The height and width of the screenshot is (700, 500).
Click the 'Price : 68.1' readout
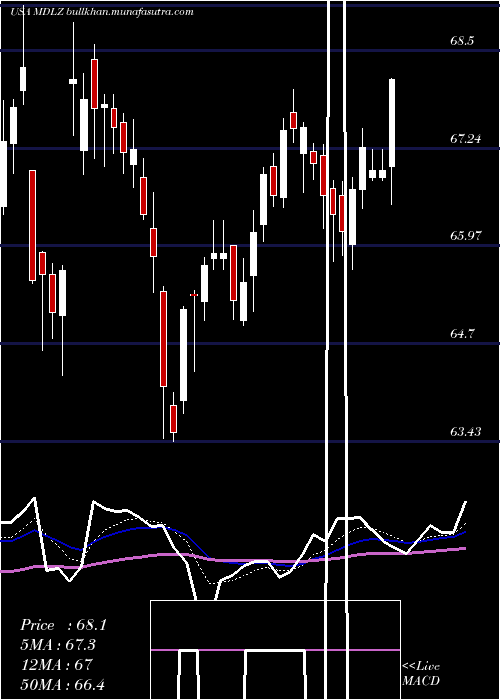[x=63, y=625]
